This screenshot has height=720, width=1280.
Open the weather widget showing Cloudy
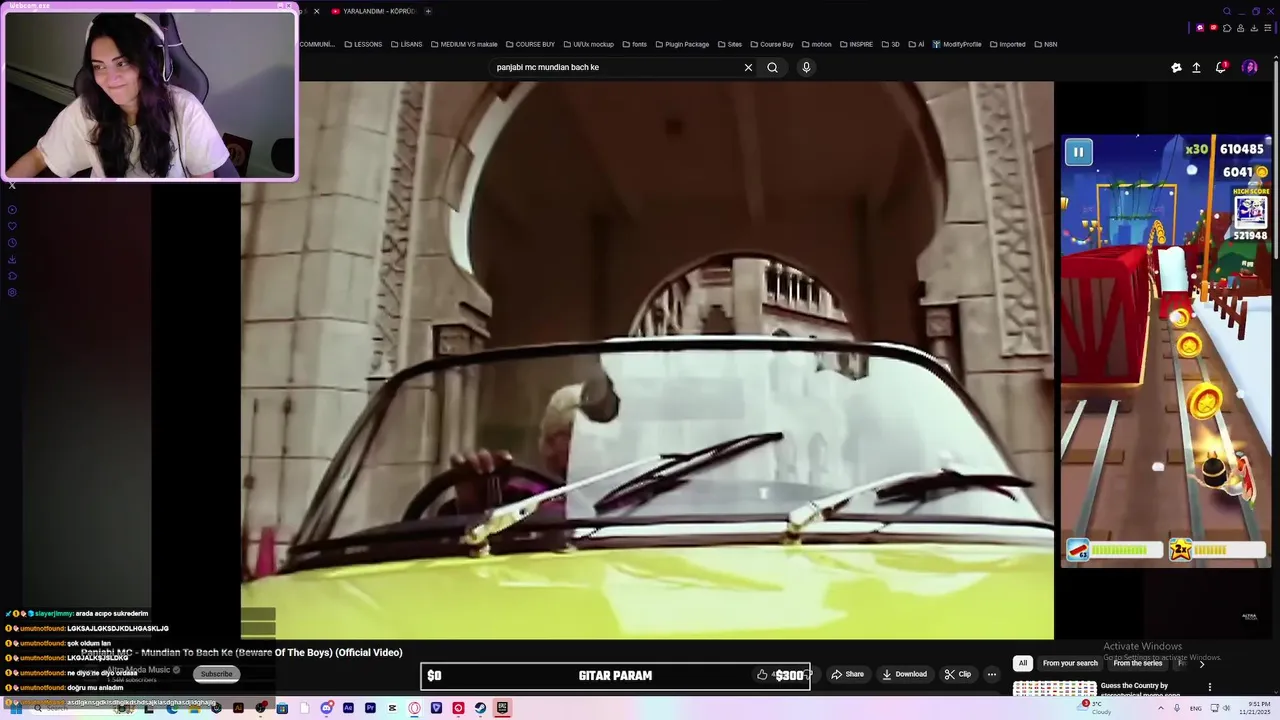click(1094, 708)
